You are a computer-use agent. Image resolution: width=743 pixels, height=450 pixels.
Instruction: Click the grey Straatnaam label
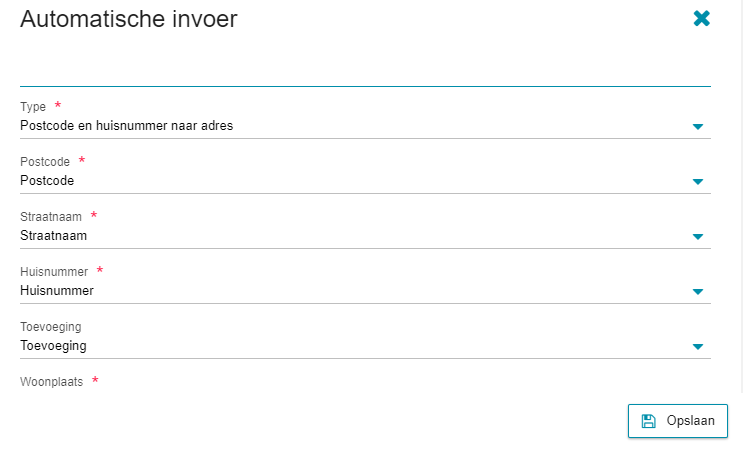(x=51, y=217)
